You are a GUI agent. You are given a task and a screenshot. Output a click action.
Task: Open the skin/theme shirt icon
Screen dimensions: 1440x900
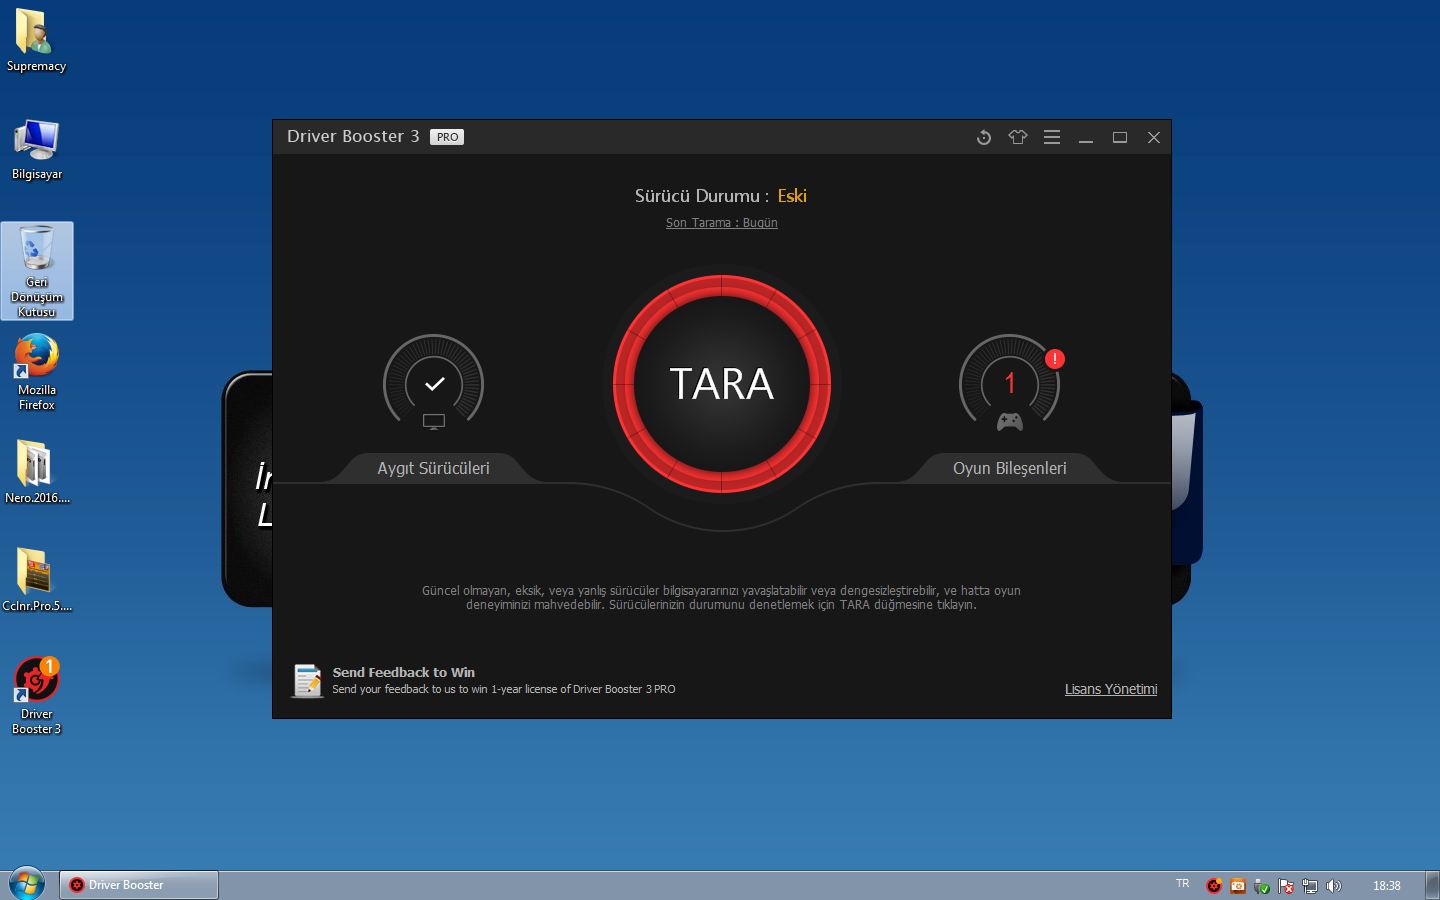click(1018, 137)
